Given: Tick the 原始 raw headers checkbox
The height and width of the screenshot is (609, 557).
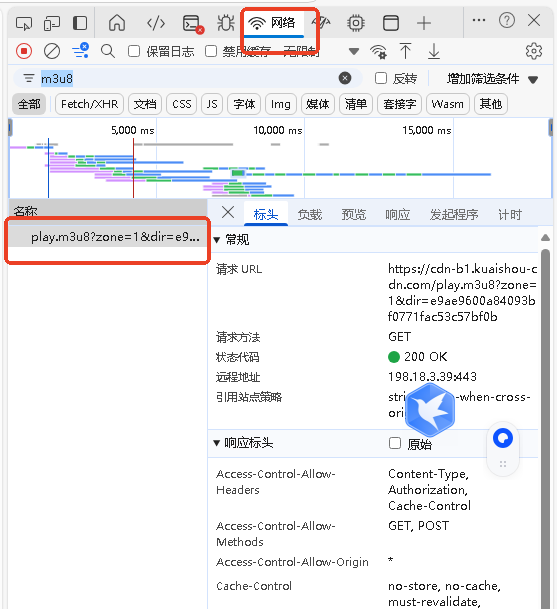Looking at the screenshot, I should (395, 443).
